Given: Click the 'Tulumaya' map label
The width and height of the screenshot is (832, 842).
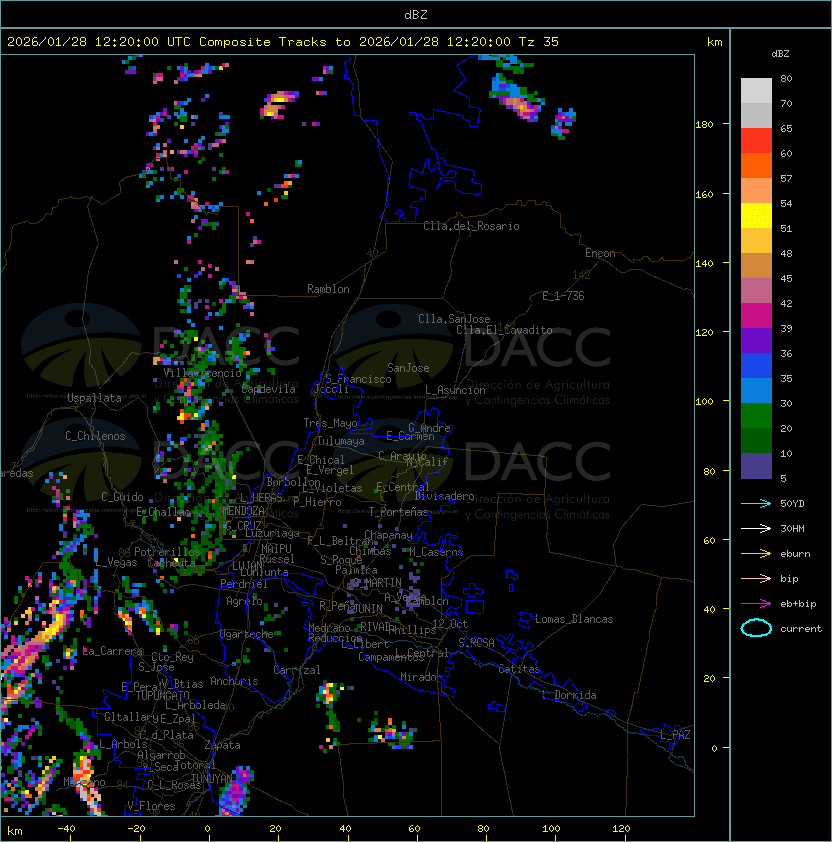Looking at the screenshot, I should (341, 441).
